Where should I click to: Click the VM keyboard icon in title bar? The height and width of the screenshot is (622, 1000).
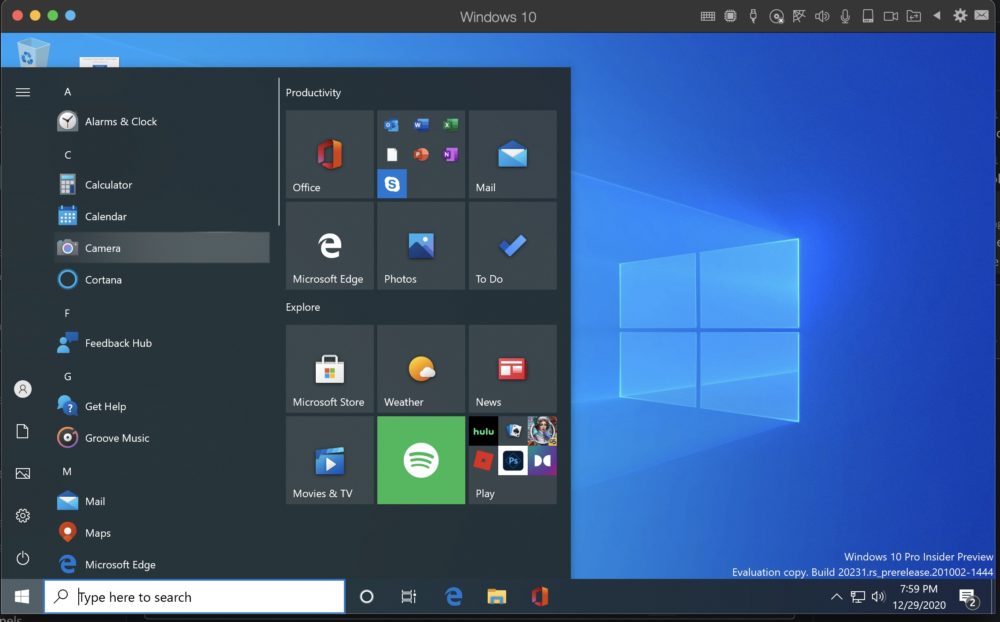click(x=708, y=16)
